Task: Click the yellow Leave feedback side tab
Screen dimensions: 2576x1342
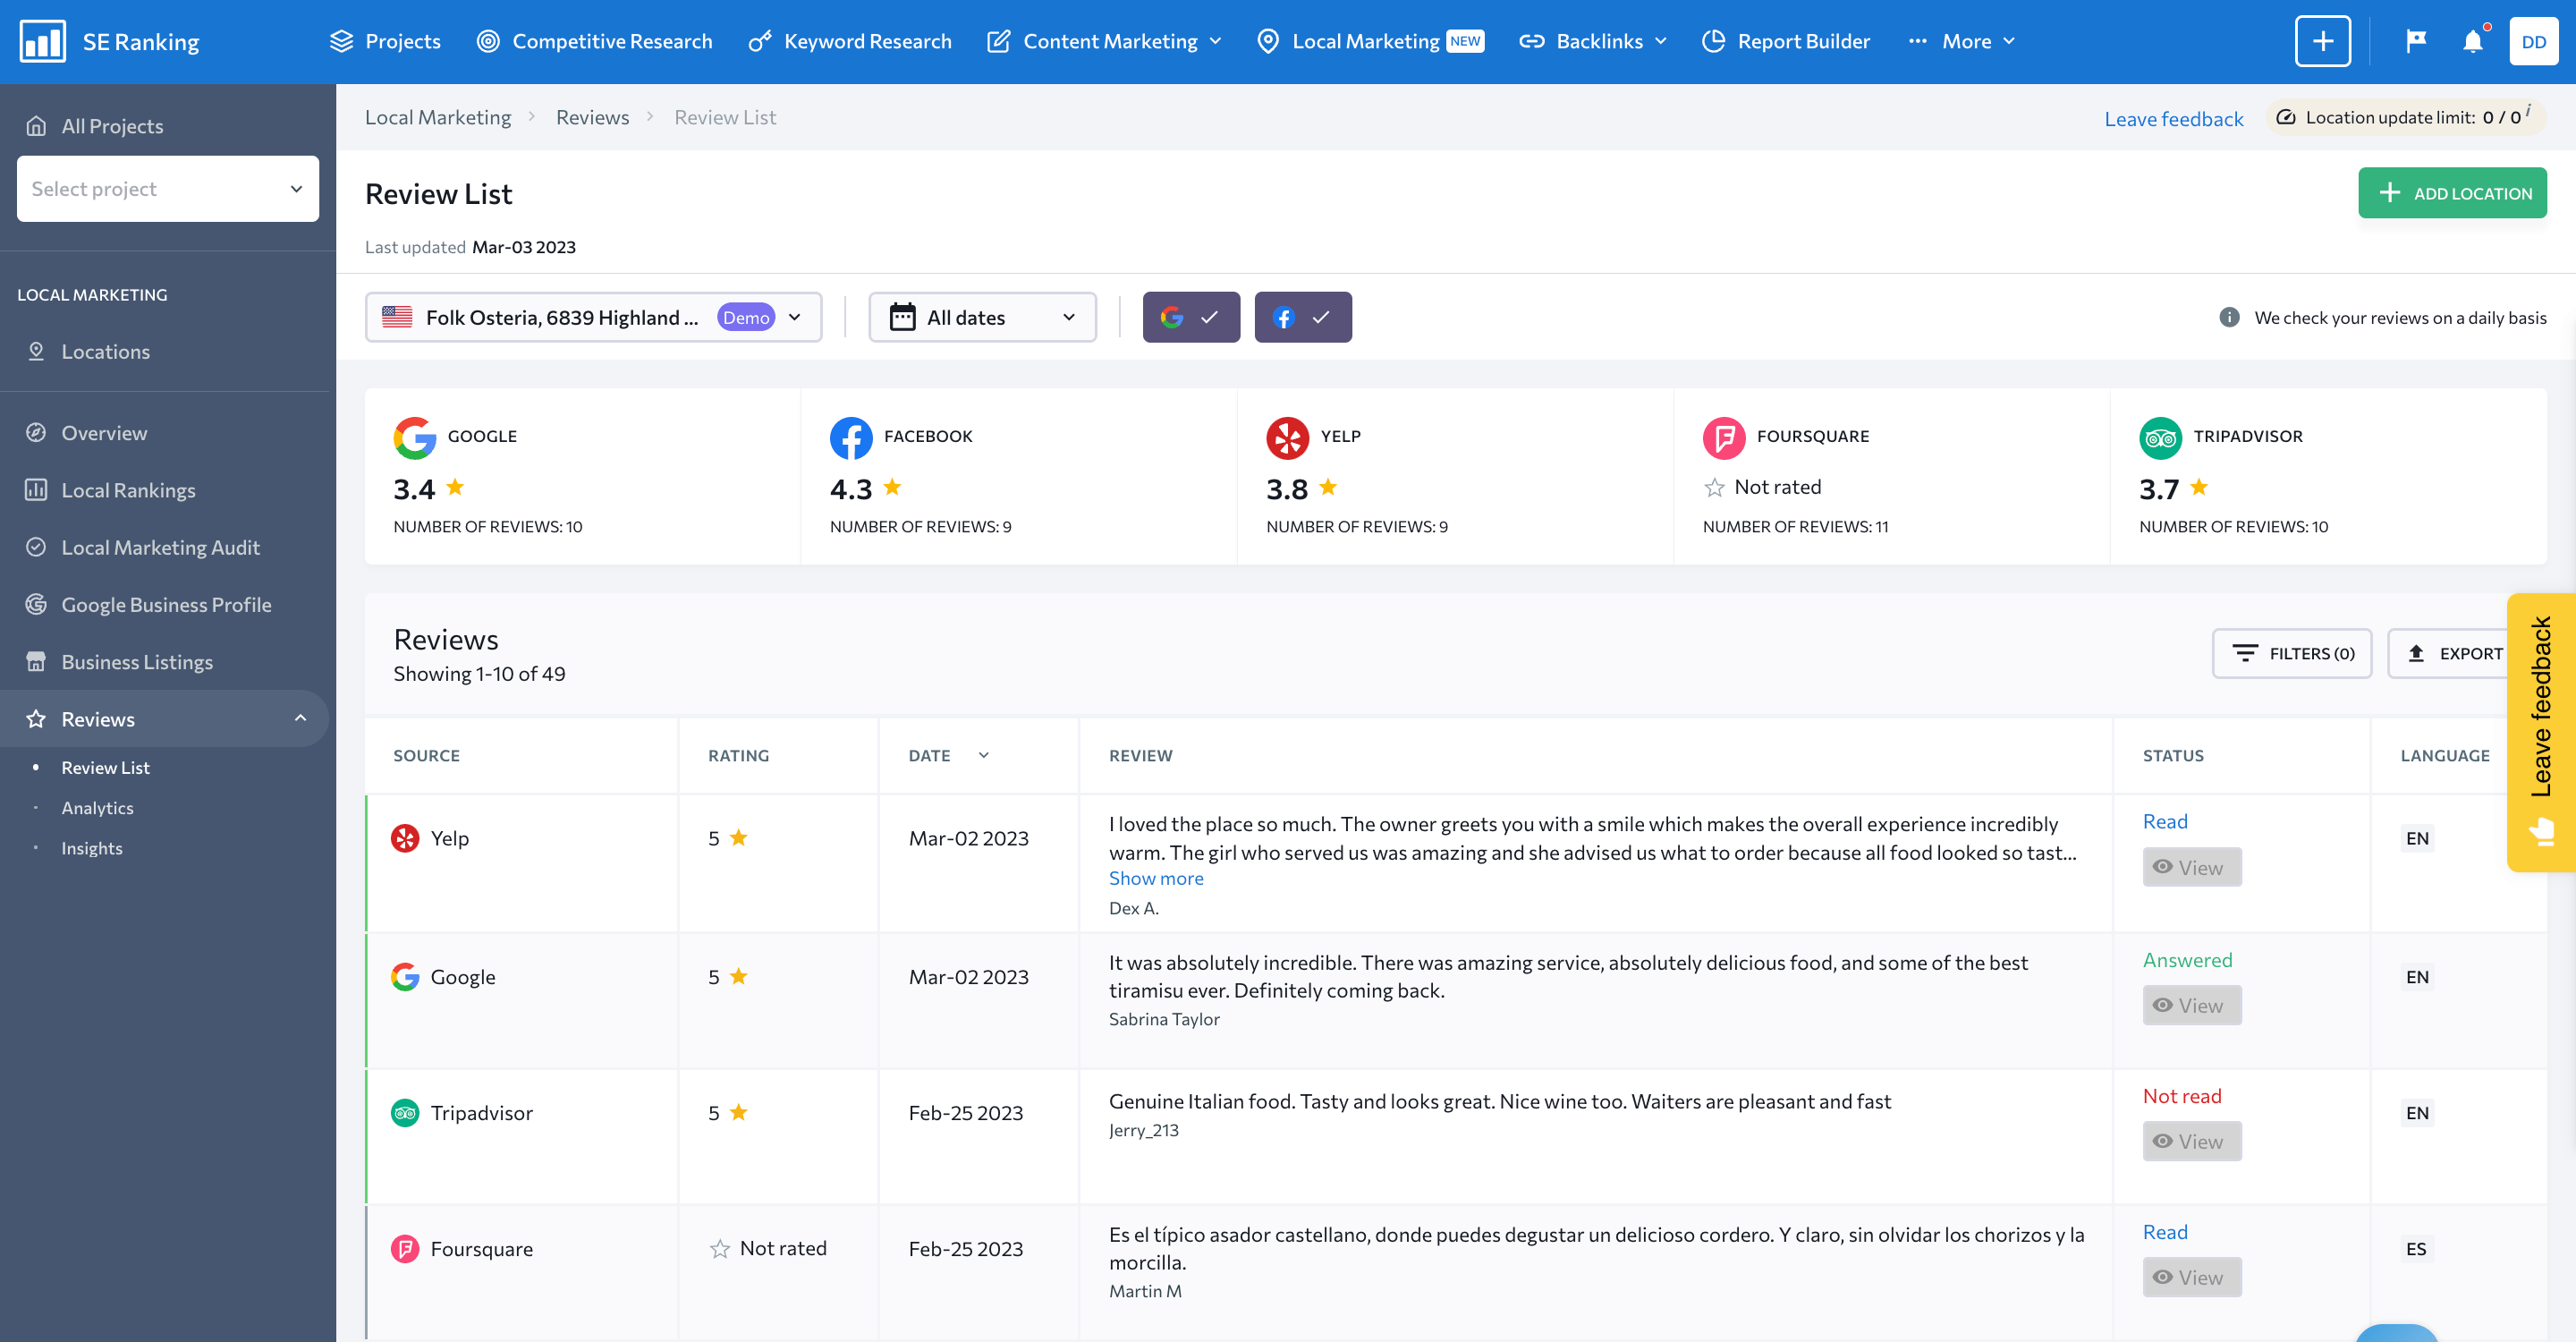Action: pos(2541,732)
